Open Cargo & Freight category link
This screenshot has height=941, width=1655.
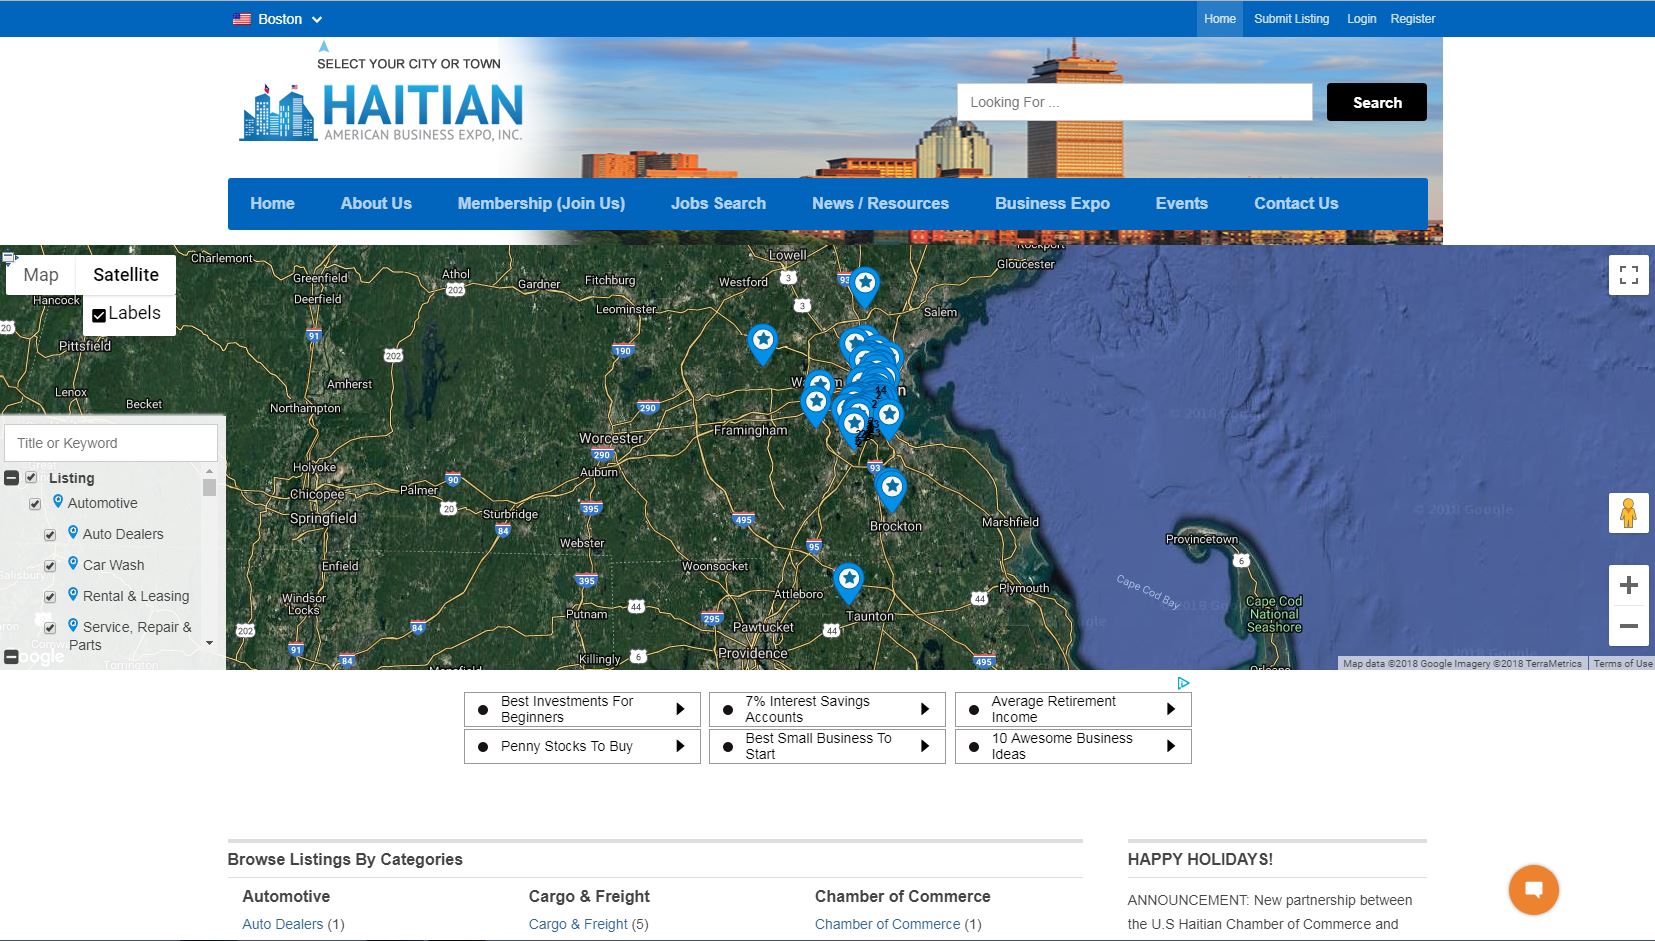tap(578, 924)
